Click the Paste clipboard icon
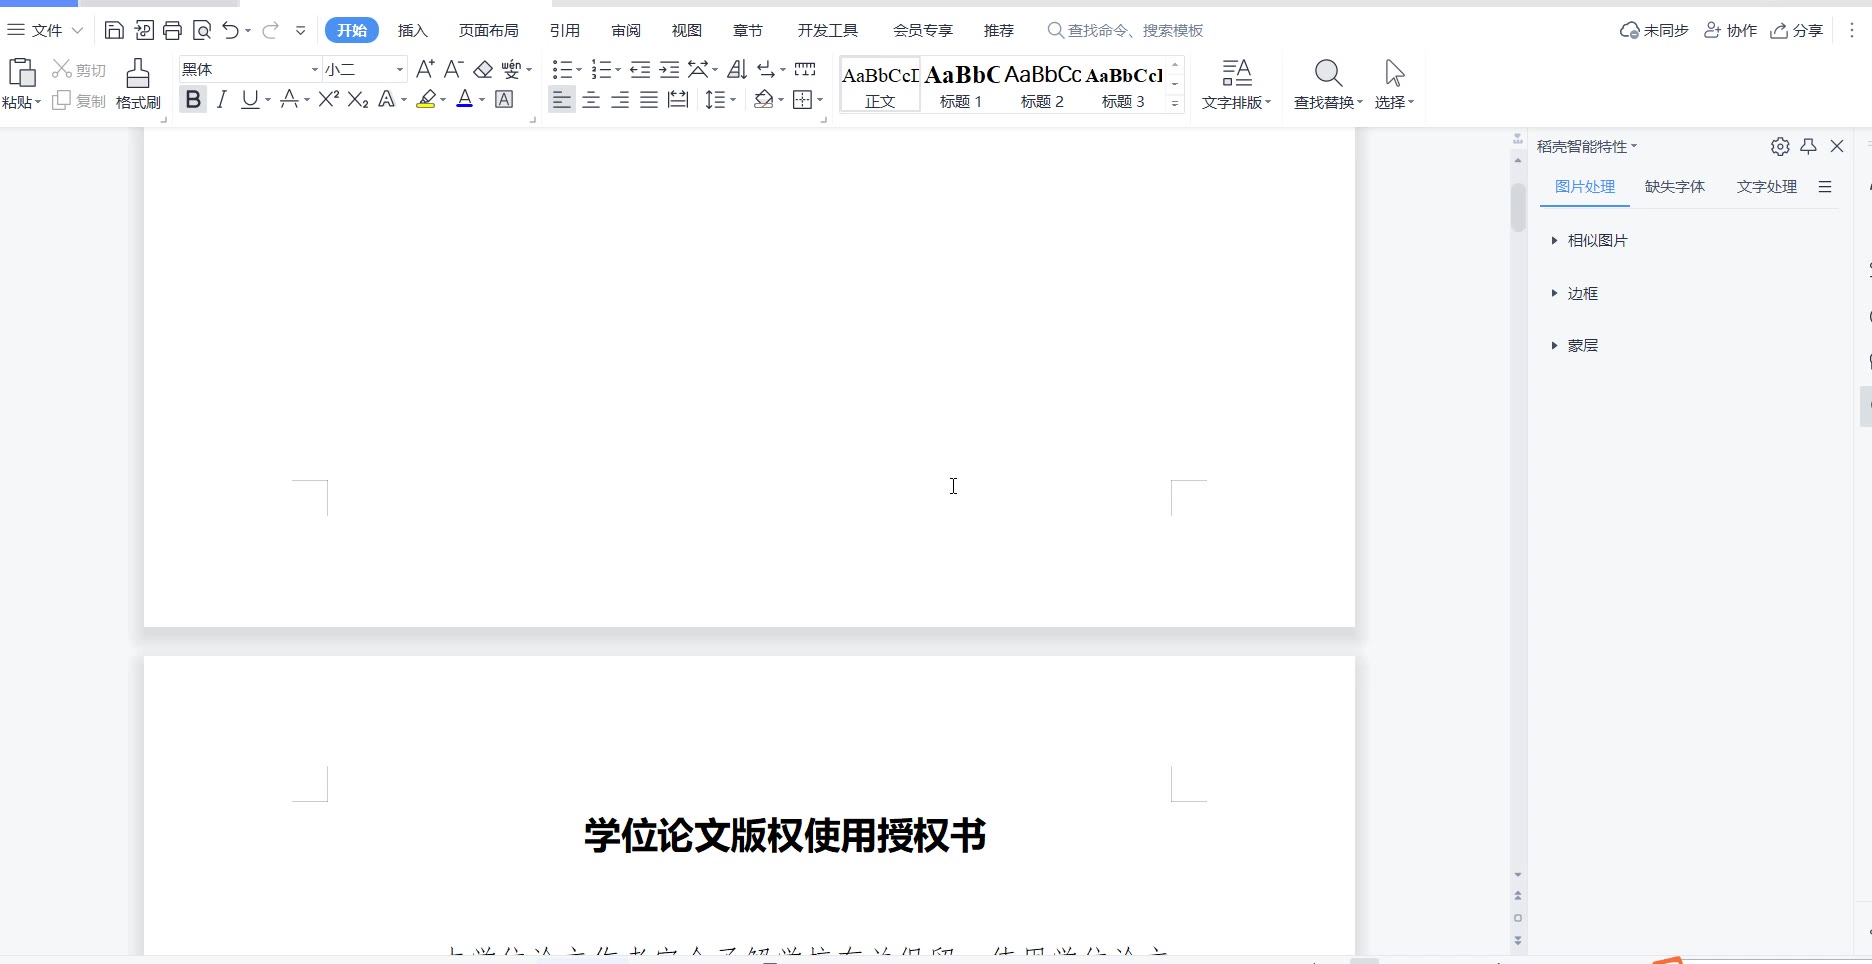The width and height of the screenshot is (1872, 964). (x=21, y=73)
